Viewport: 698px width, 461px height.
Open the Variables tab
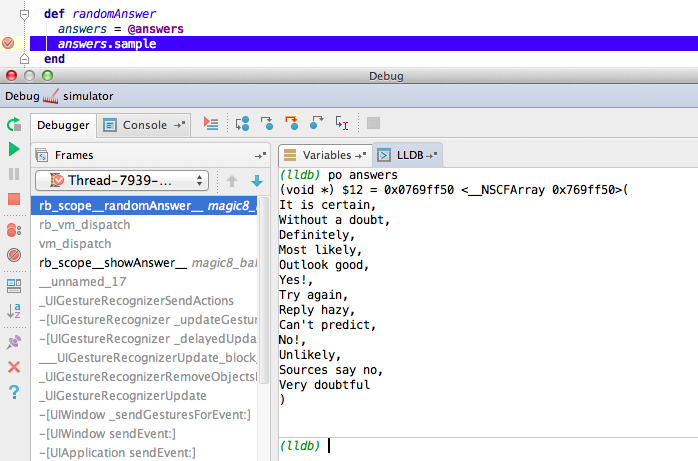click(x=327, y=155)
